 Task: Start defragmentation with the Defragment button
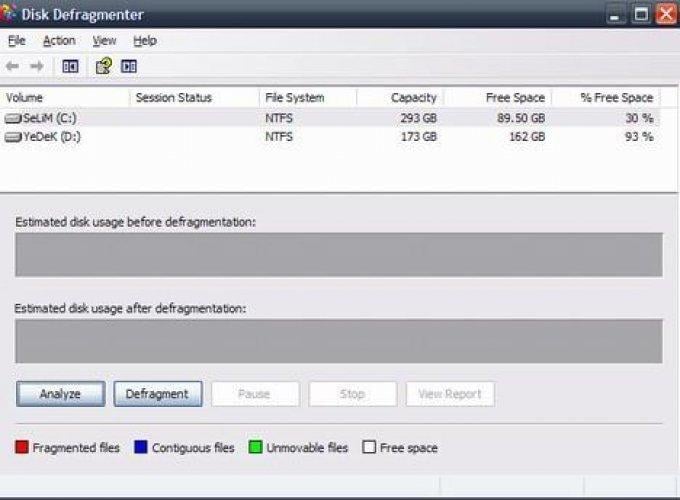click(x=157, y=394)
